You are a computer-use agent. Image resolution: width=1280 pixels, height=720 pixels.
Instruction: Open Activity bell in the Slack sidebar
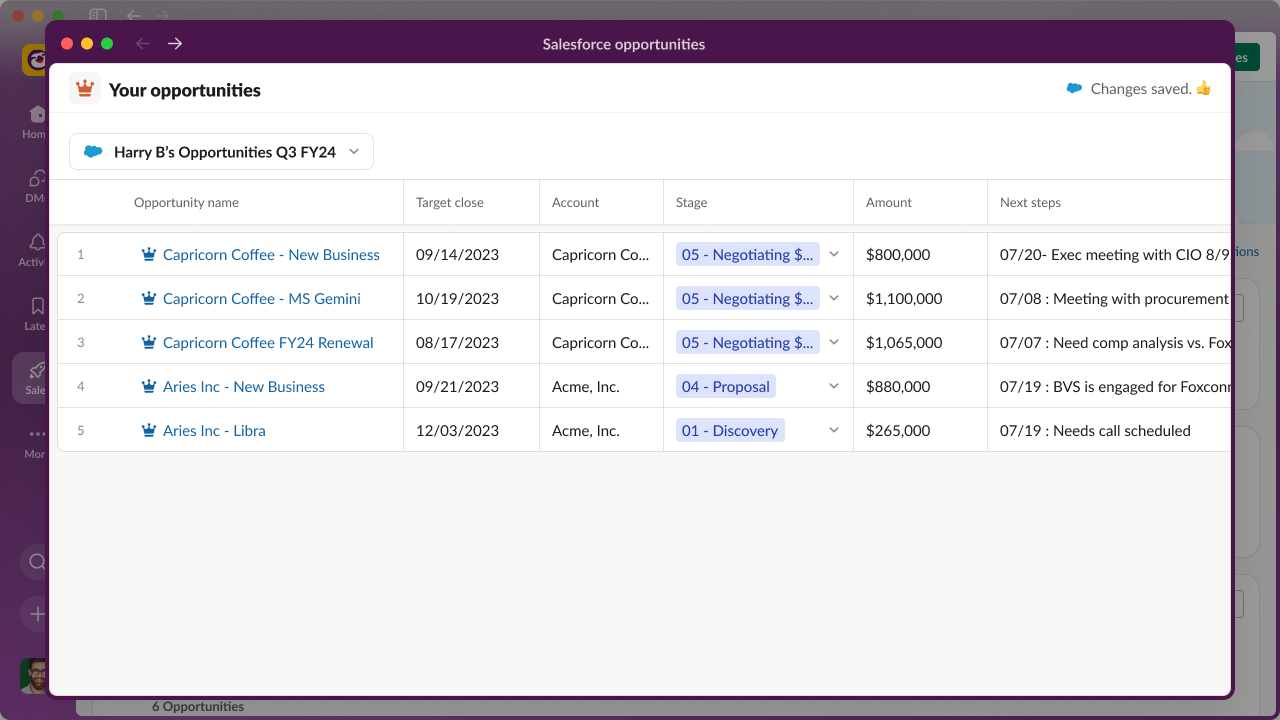tap(36, 249)
